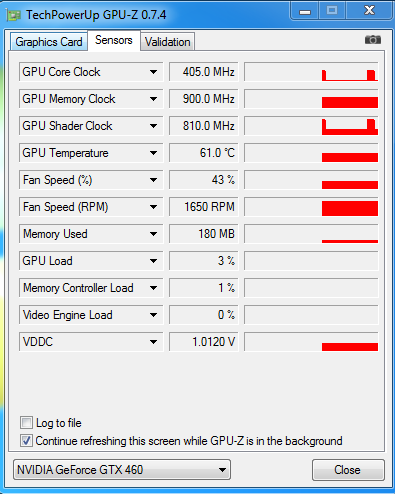
Task: Open the GPU Core Clock sensor dropdown
Action: pos(153,72)
